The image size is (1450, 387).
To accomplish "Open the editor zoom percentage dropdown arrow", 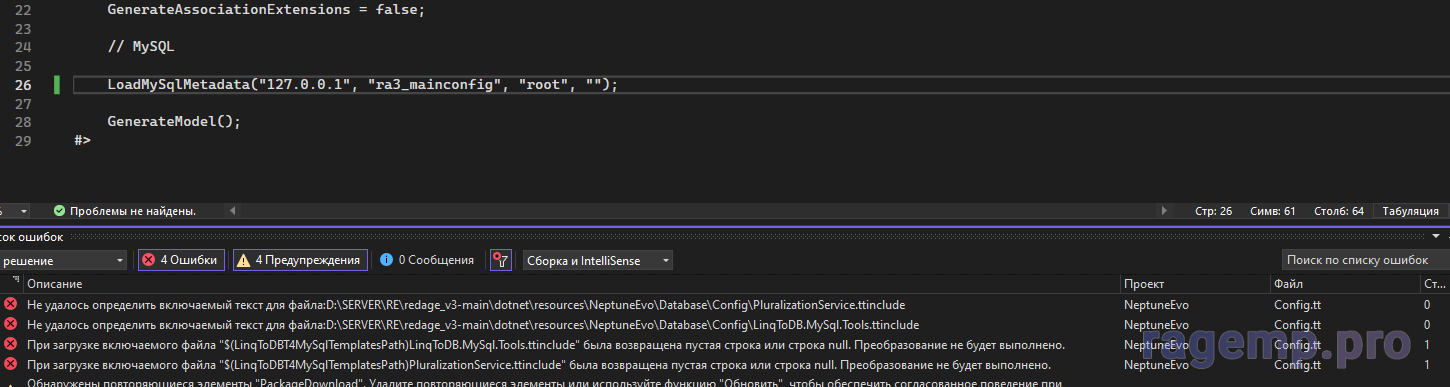I will tap(24, 211).
